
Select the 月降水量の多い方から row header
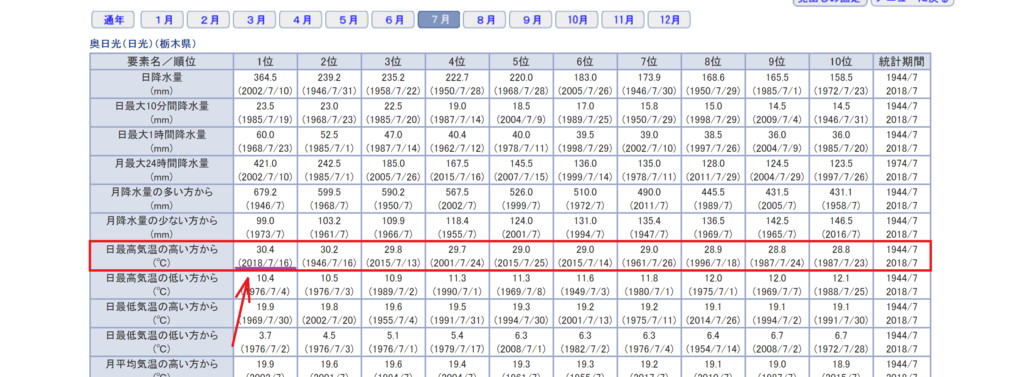162,199
